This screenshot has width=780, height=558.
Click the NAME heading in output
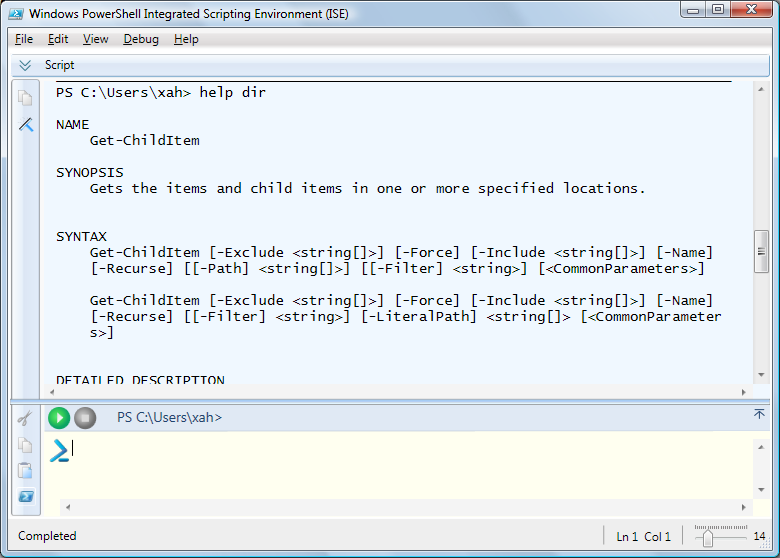click(73, 125)
